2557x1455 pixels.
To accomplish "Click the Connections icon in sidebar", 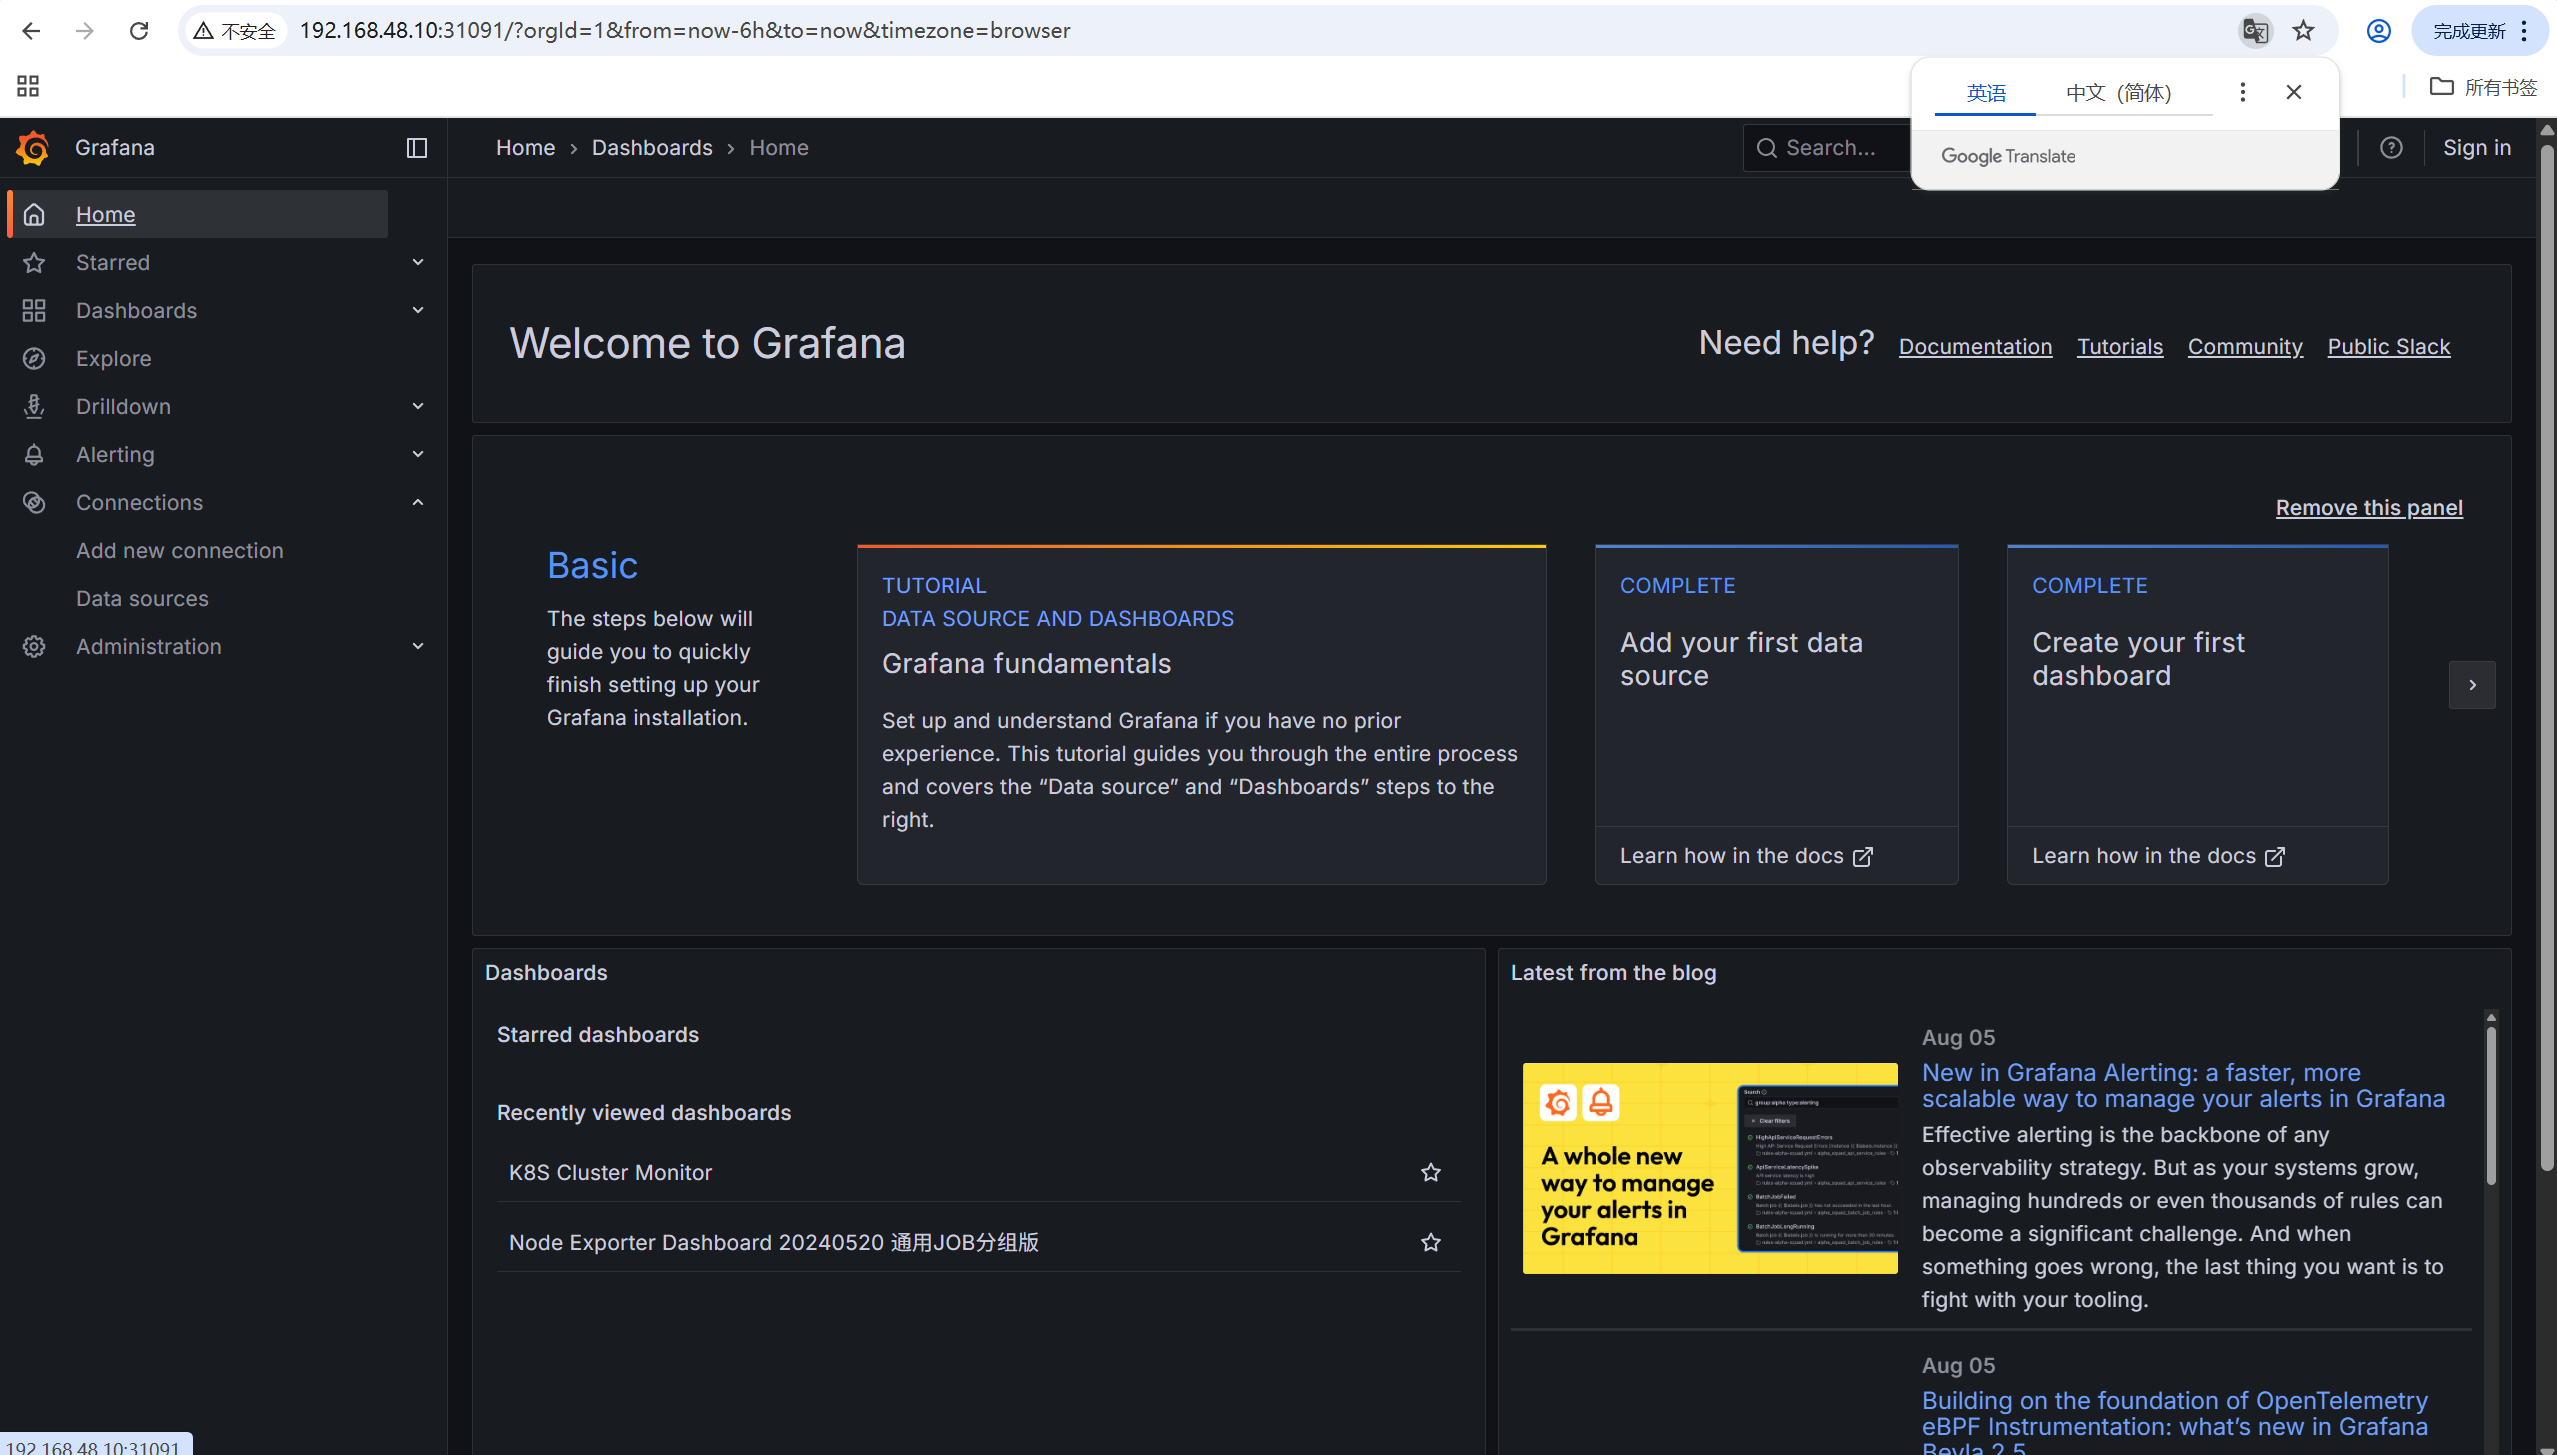I will [x=34, y=502].
